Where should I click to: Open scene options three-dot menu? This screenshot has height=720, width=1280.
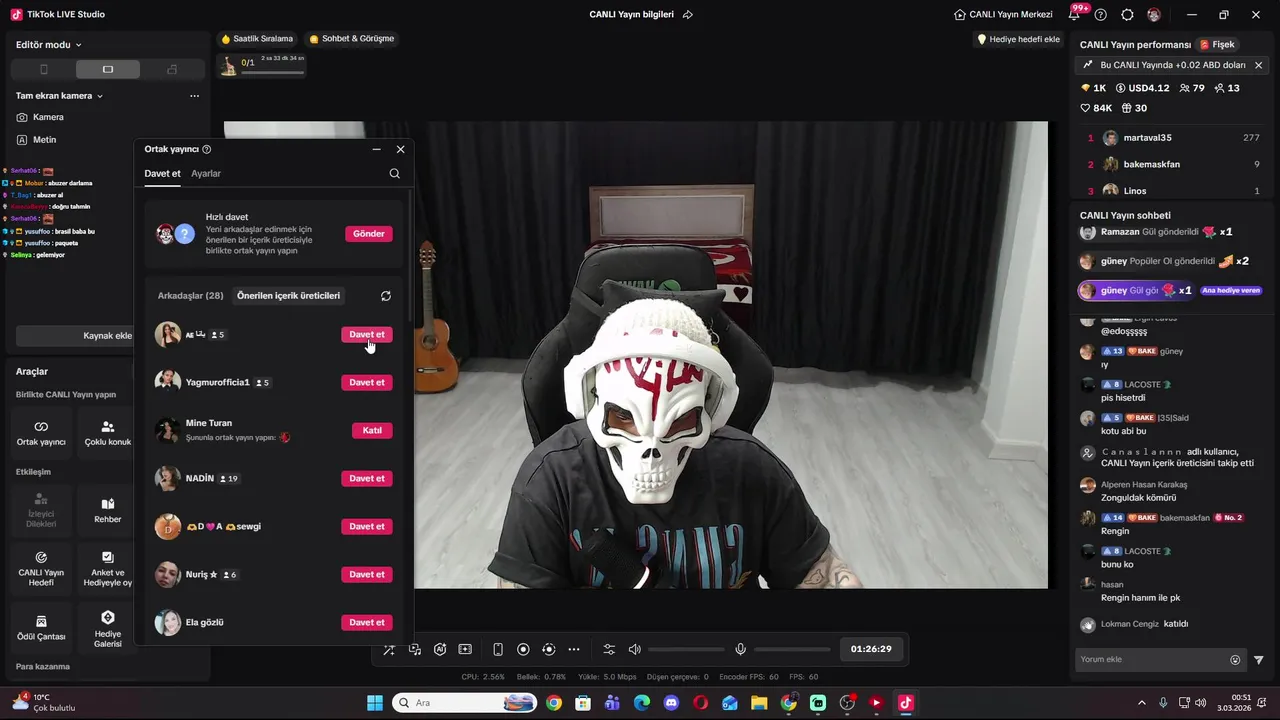194,96
